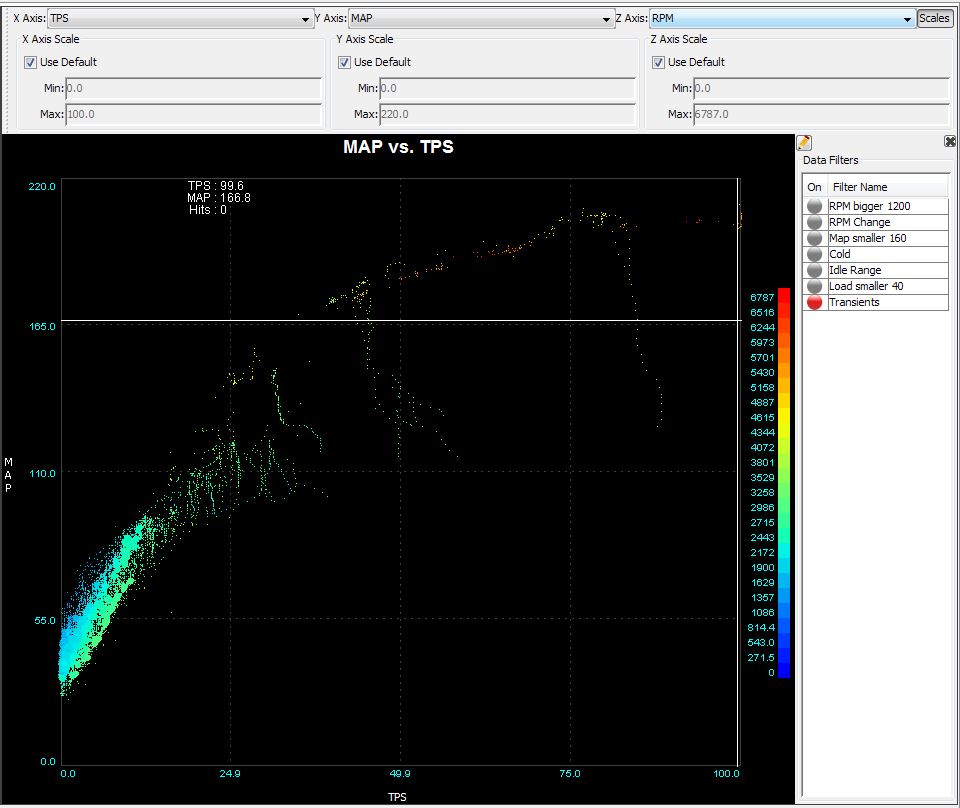Viewport: 960px width, 808px height.
Task: Select the Filter Name column header
Action: [x=887, y=187]
